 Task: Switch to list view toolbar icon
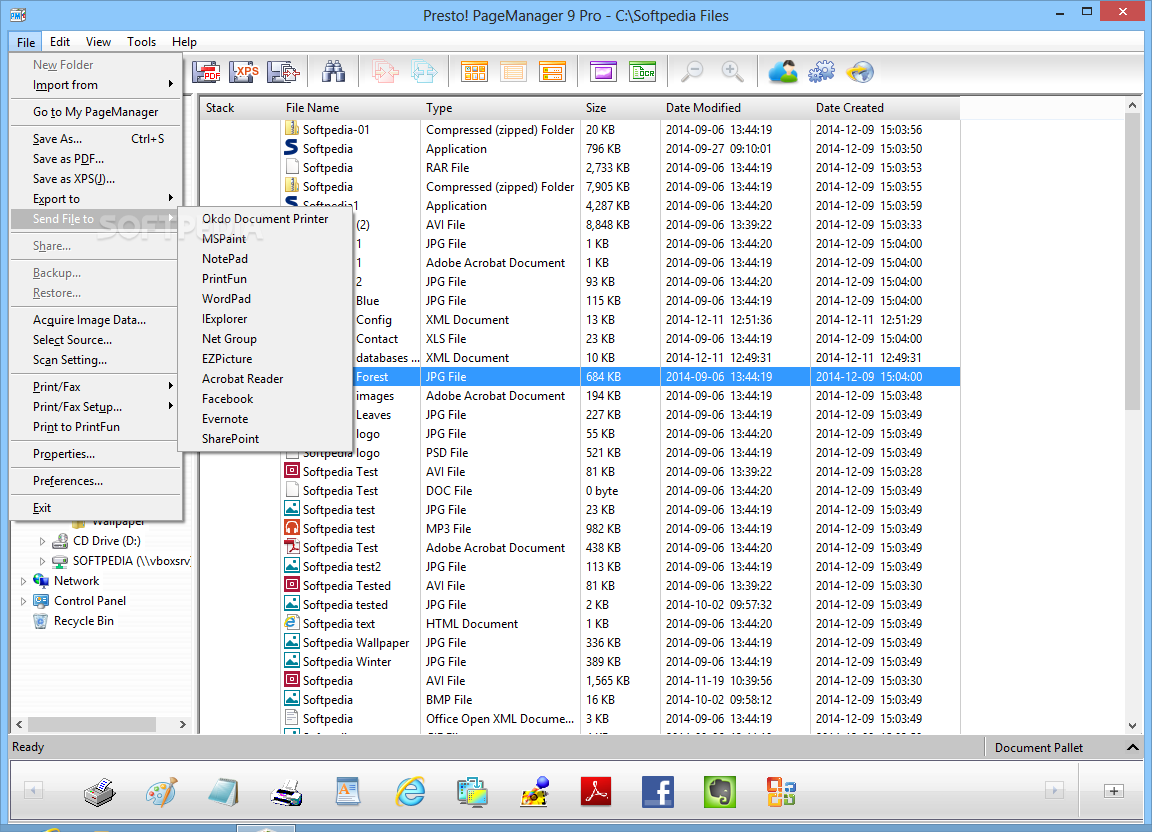(513, 72)
